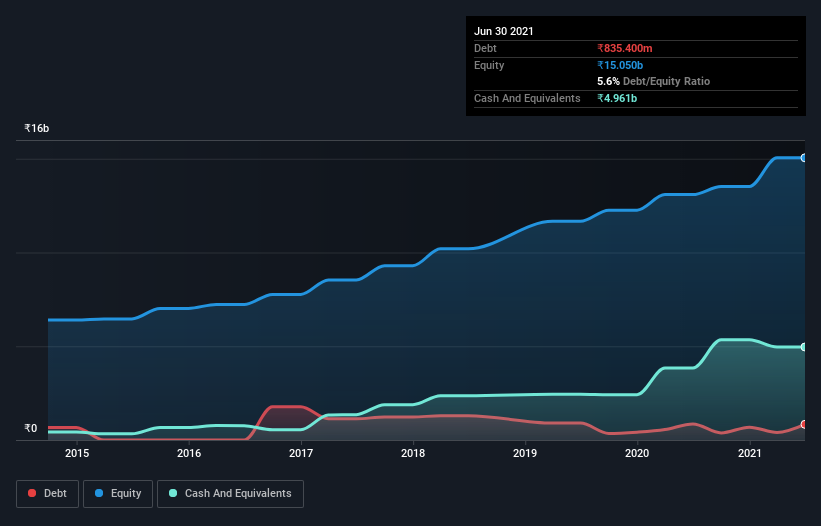Toggle Cash And Equivalents legend button

click(230, 494)
